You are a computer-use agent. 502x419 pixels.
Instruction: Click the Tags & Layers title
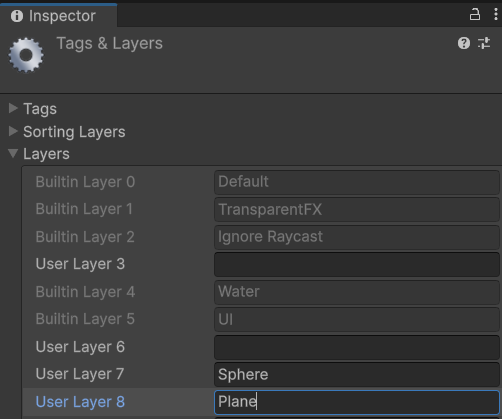110,43
